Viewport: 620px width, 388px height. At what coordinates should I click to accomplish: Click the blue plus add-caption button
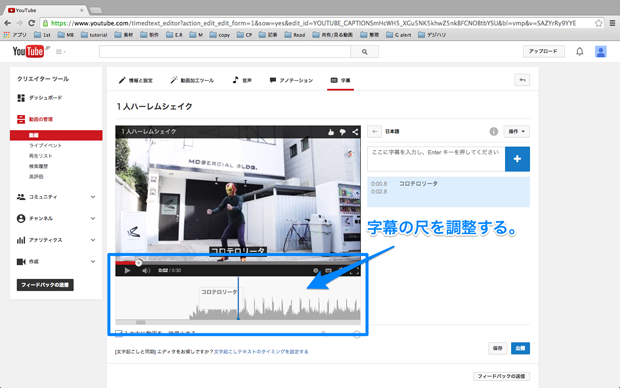point(517,159)
